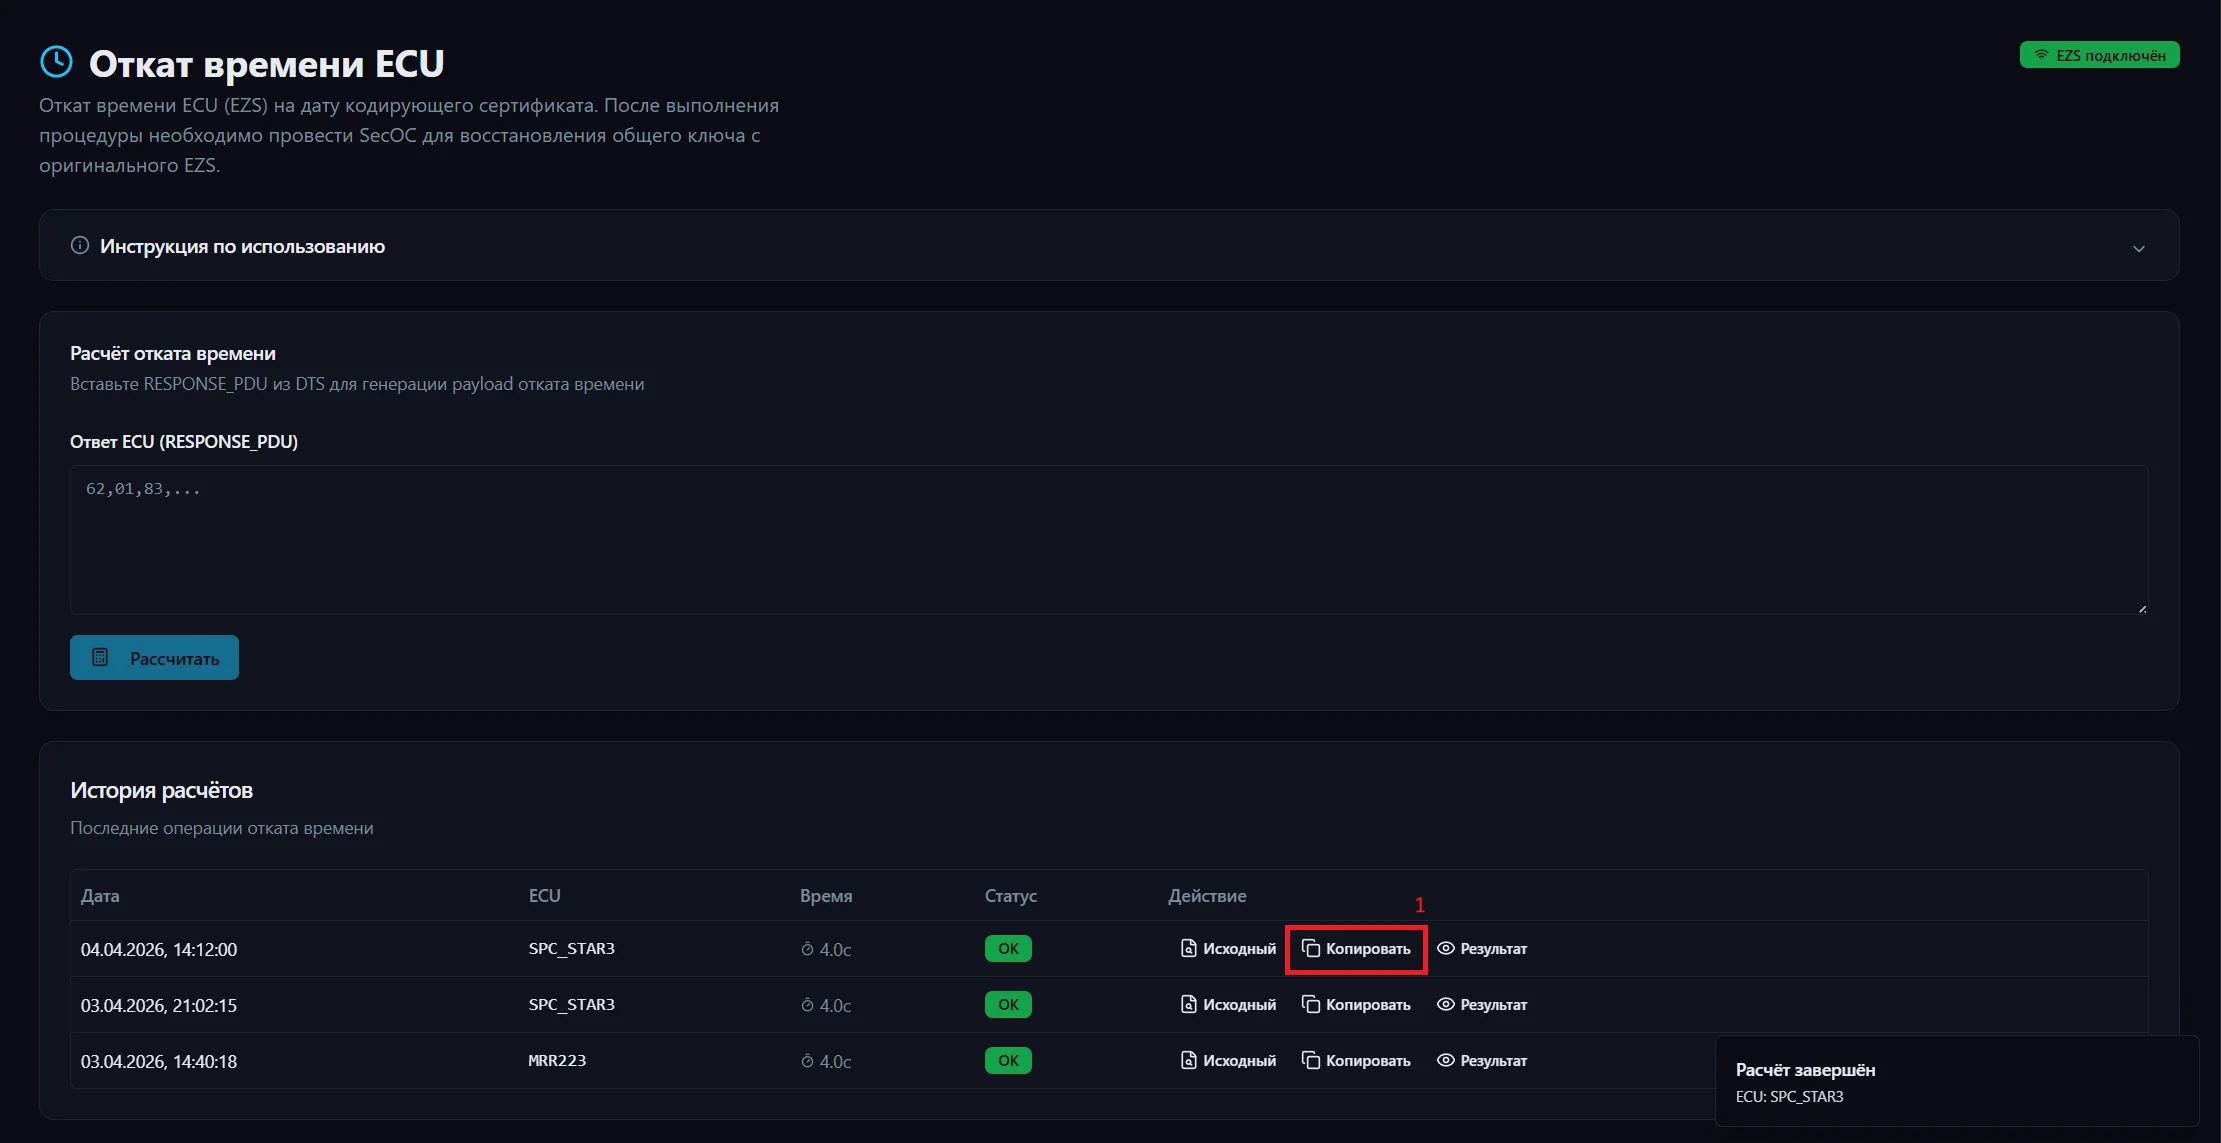Select the date cell 03.04.2026, 14:40:18
Image resolution: width=2221 pixels, height=1143 pixels.
(x=159, y=1062)
